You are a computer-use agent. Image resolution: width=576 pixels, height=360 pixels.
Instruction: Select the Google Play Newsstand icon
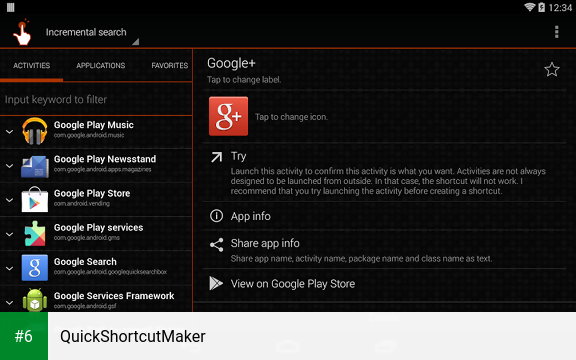35,166
